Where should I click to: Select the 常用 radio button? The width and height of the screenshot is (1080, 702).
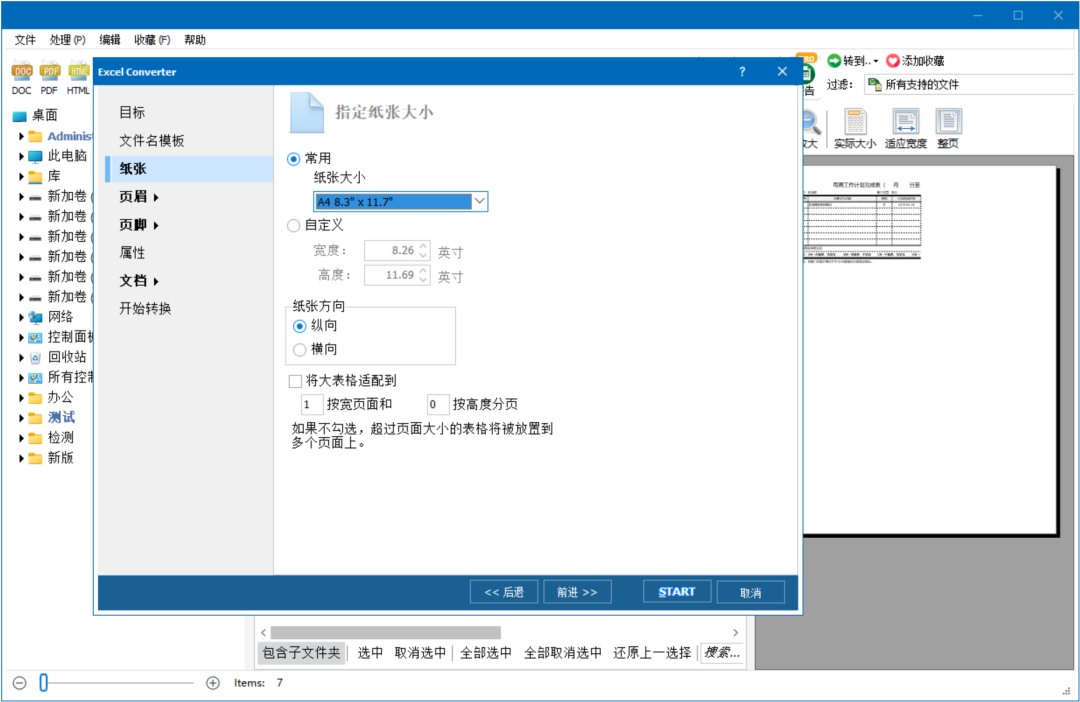(x=293, y=159)
